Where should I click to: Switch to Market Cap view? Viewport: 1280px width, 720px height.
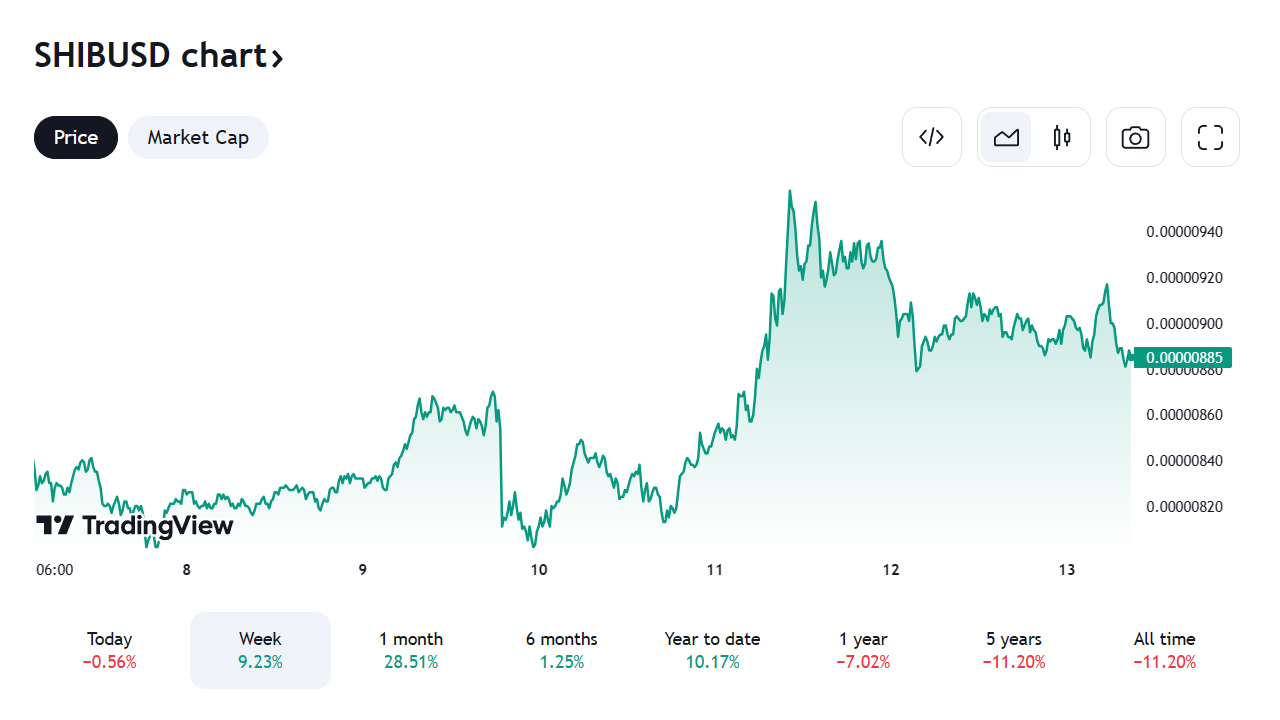click(198, 137)
